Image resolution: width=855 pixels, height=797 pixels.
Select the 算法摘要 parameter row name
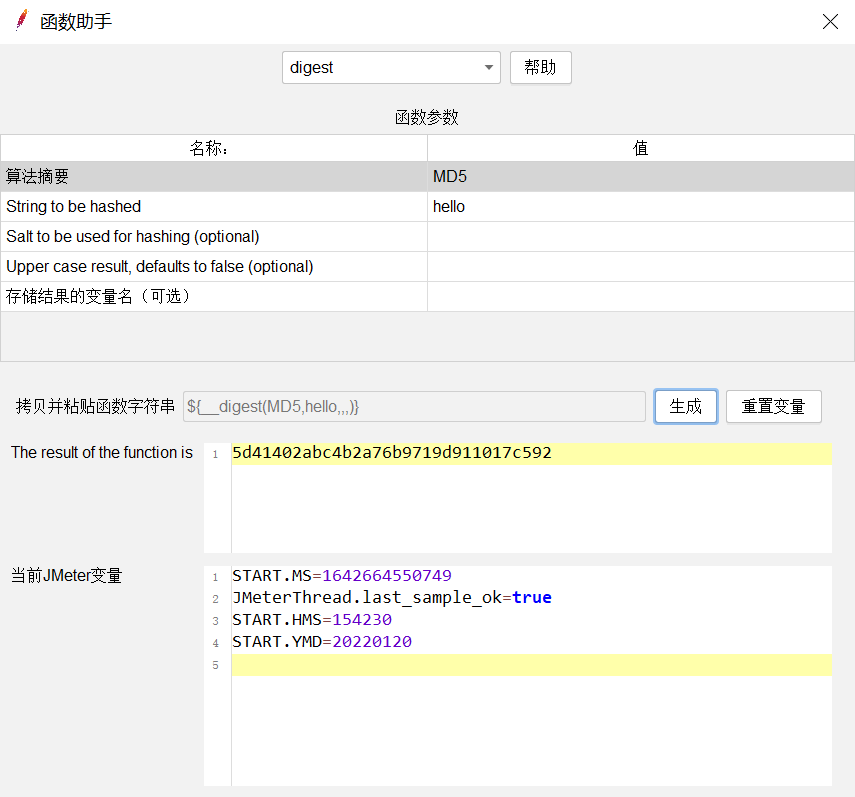(214, 177)
